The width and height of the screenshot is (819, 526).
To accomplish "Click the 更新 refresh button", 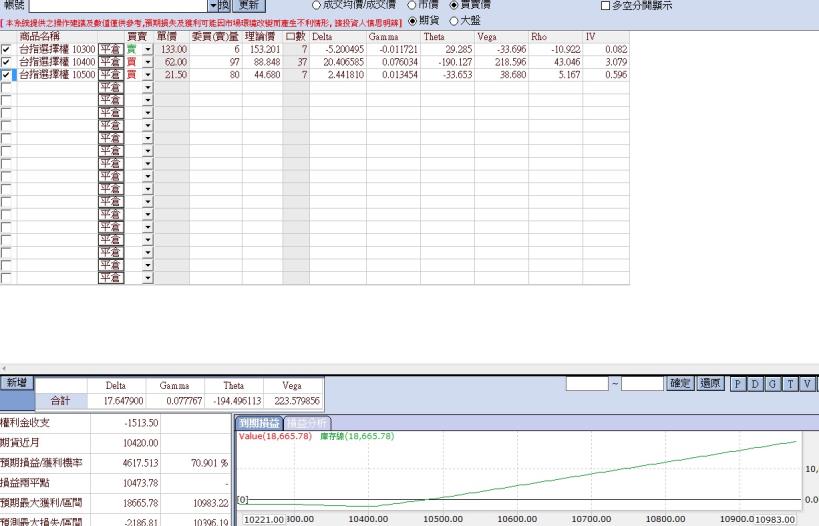I will pos(250,6).
